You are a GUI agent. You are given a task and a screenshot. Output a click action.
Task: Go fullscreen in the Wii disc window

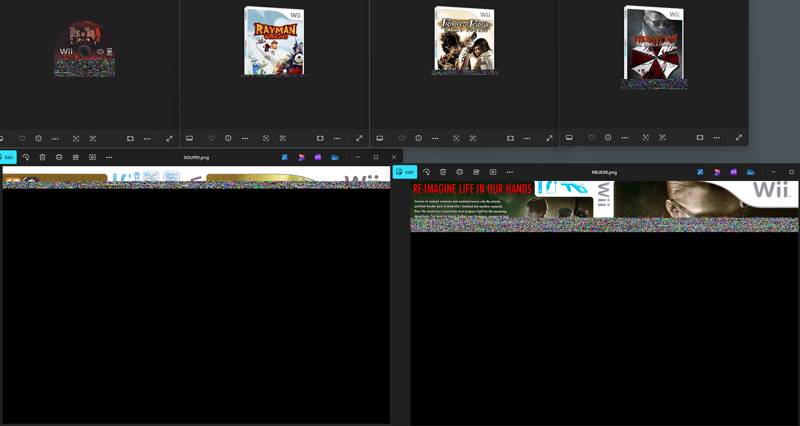pyautogui.click(x=169, y=138)
